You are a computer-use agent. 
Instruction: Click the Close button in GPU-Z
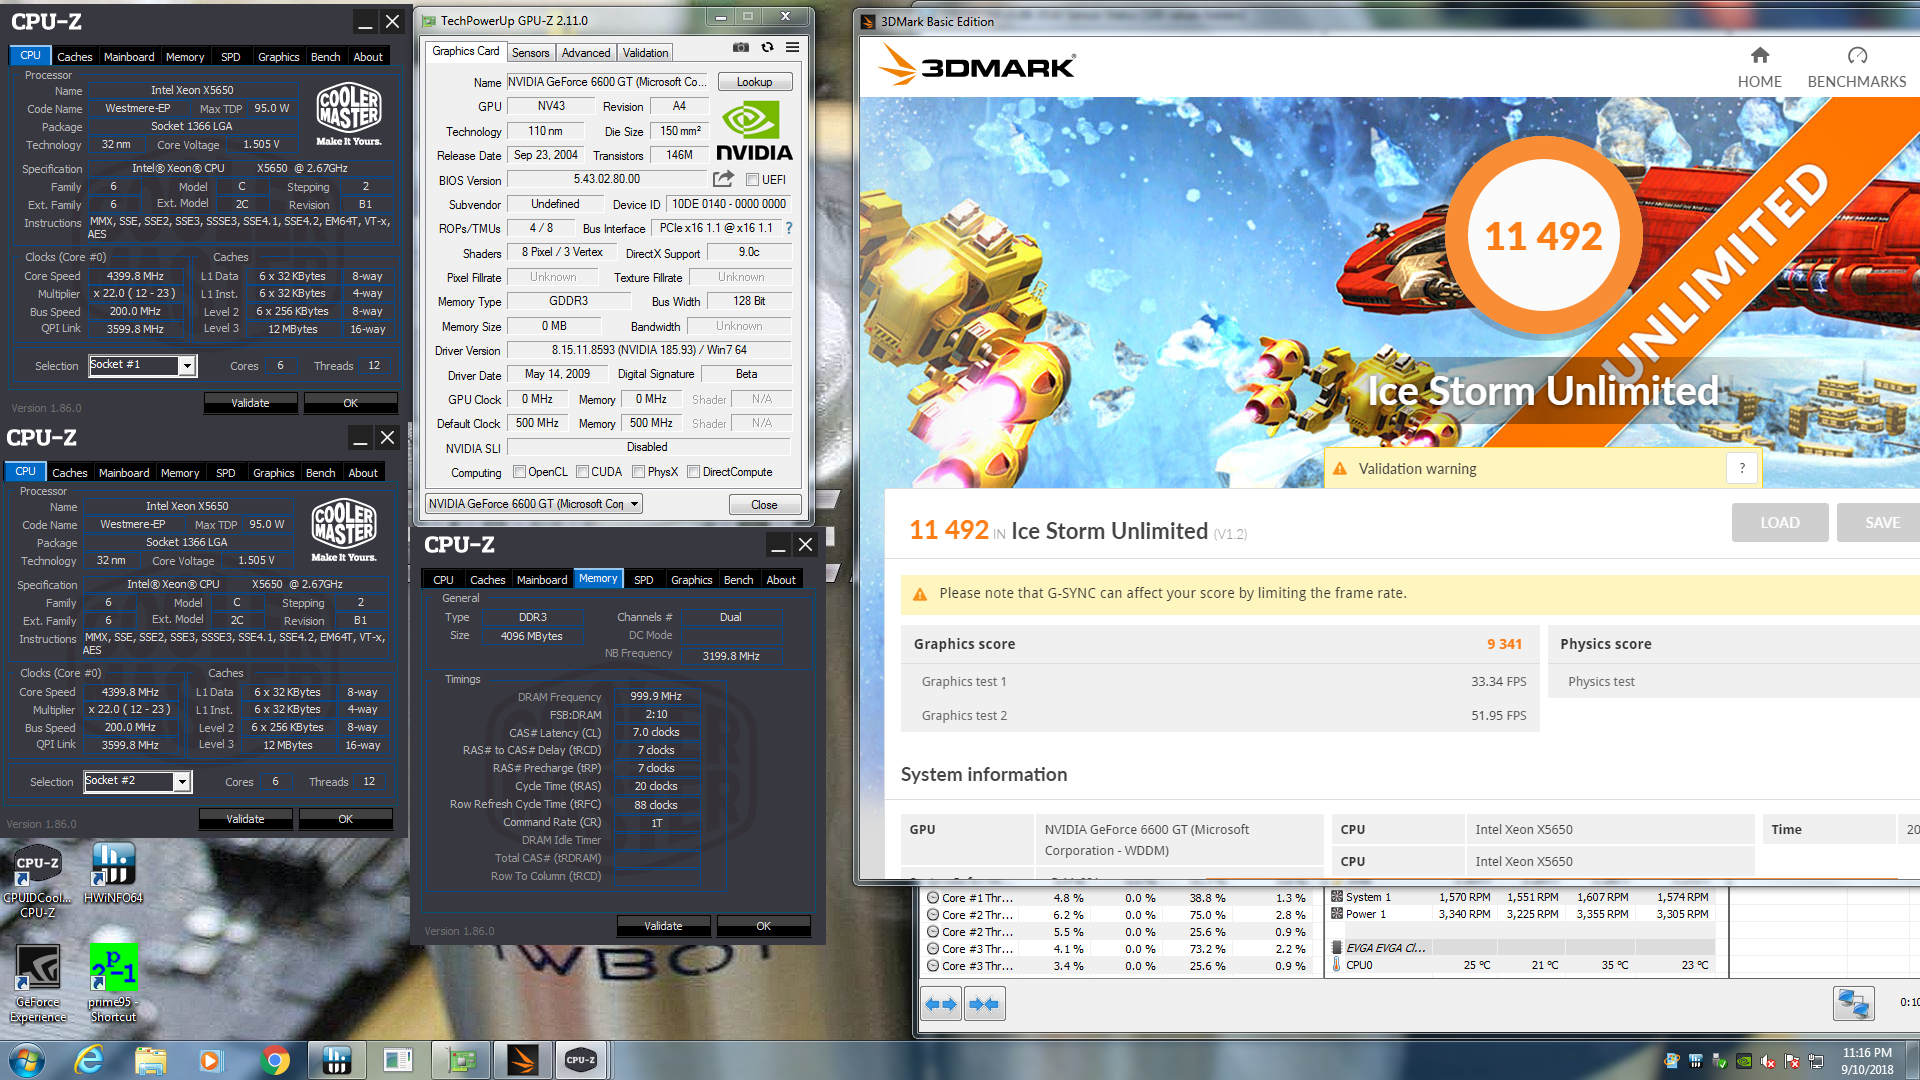click(765, 505)
